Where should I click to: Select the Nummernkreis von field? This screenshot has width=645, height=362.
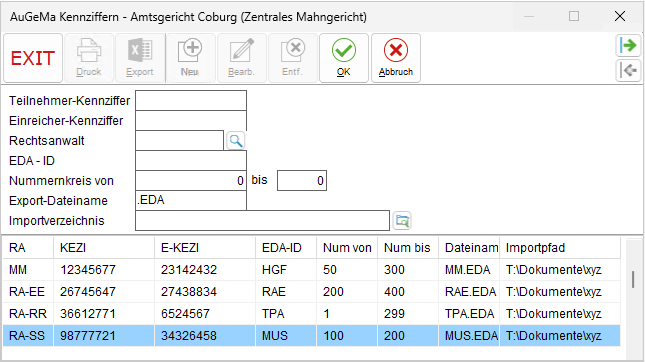tap(191, 181)
